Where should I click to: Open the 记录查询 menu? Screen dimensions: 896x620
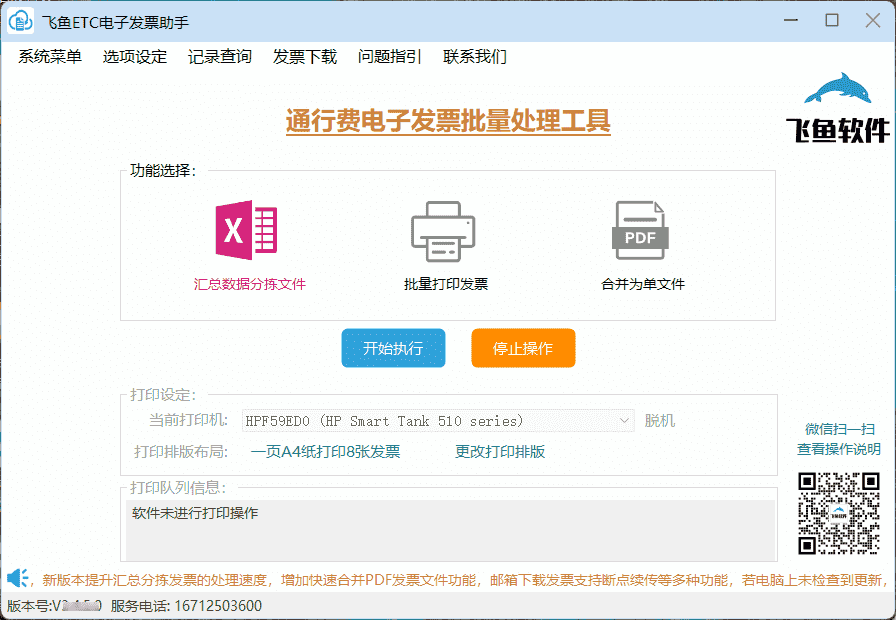(218, 57)
